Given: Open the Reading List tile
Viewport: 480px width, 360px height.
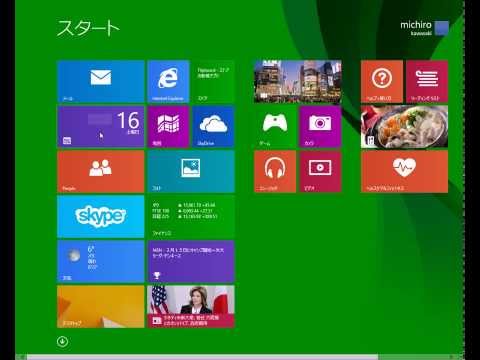Looking at the screenshot, I should 427,81.
